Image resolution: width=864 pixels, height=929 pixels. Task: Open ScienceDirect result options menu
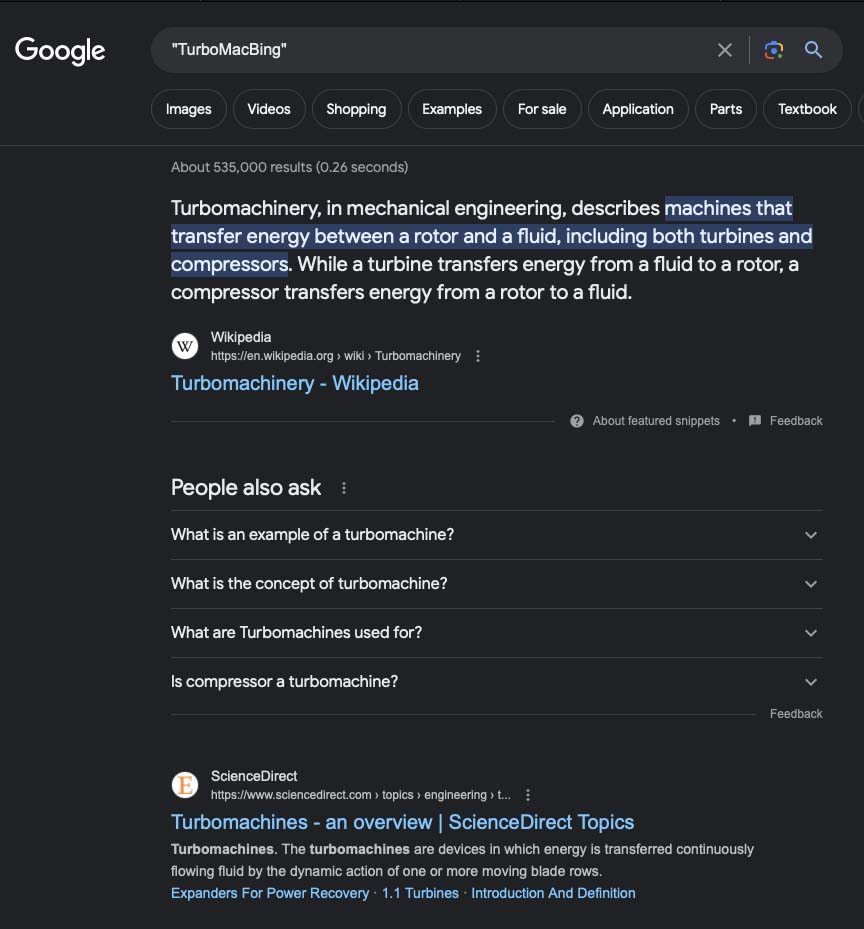(528, 795)
